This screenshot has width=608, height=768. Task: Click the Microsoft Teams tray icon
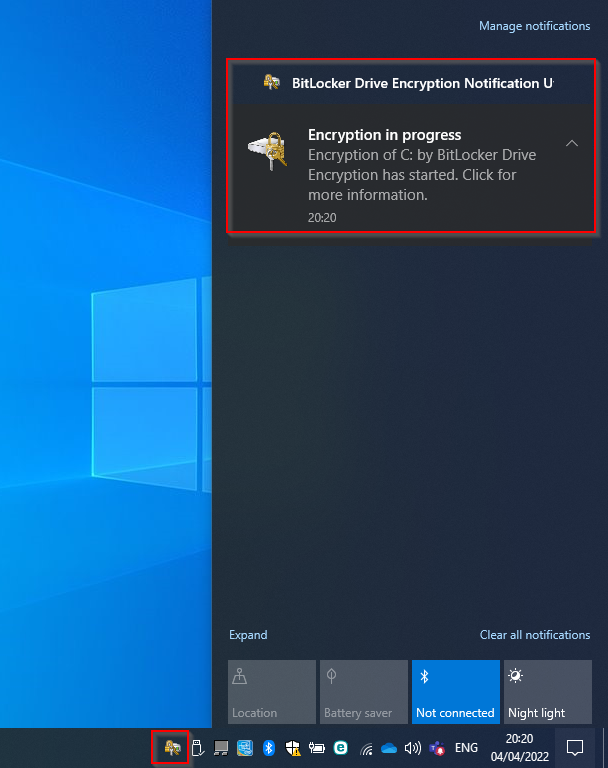[437, 747]
